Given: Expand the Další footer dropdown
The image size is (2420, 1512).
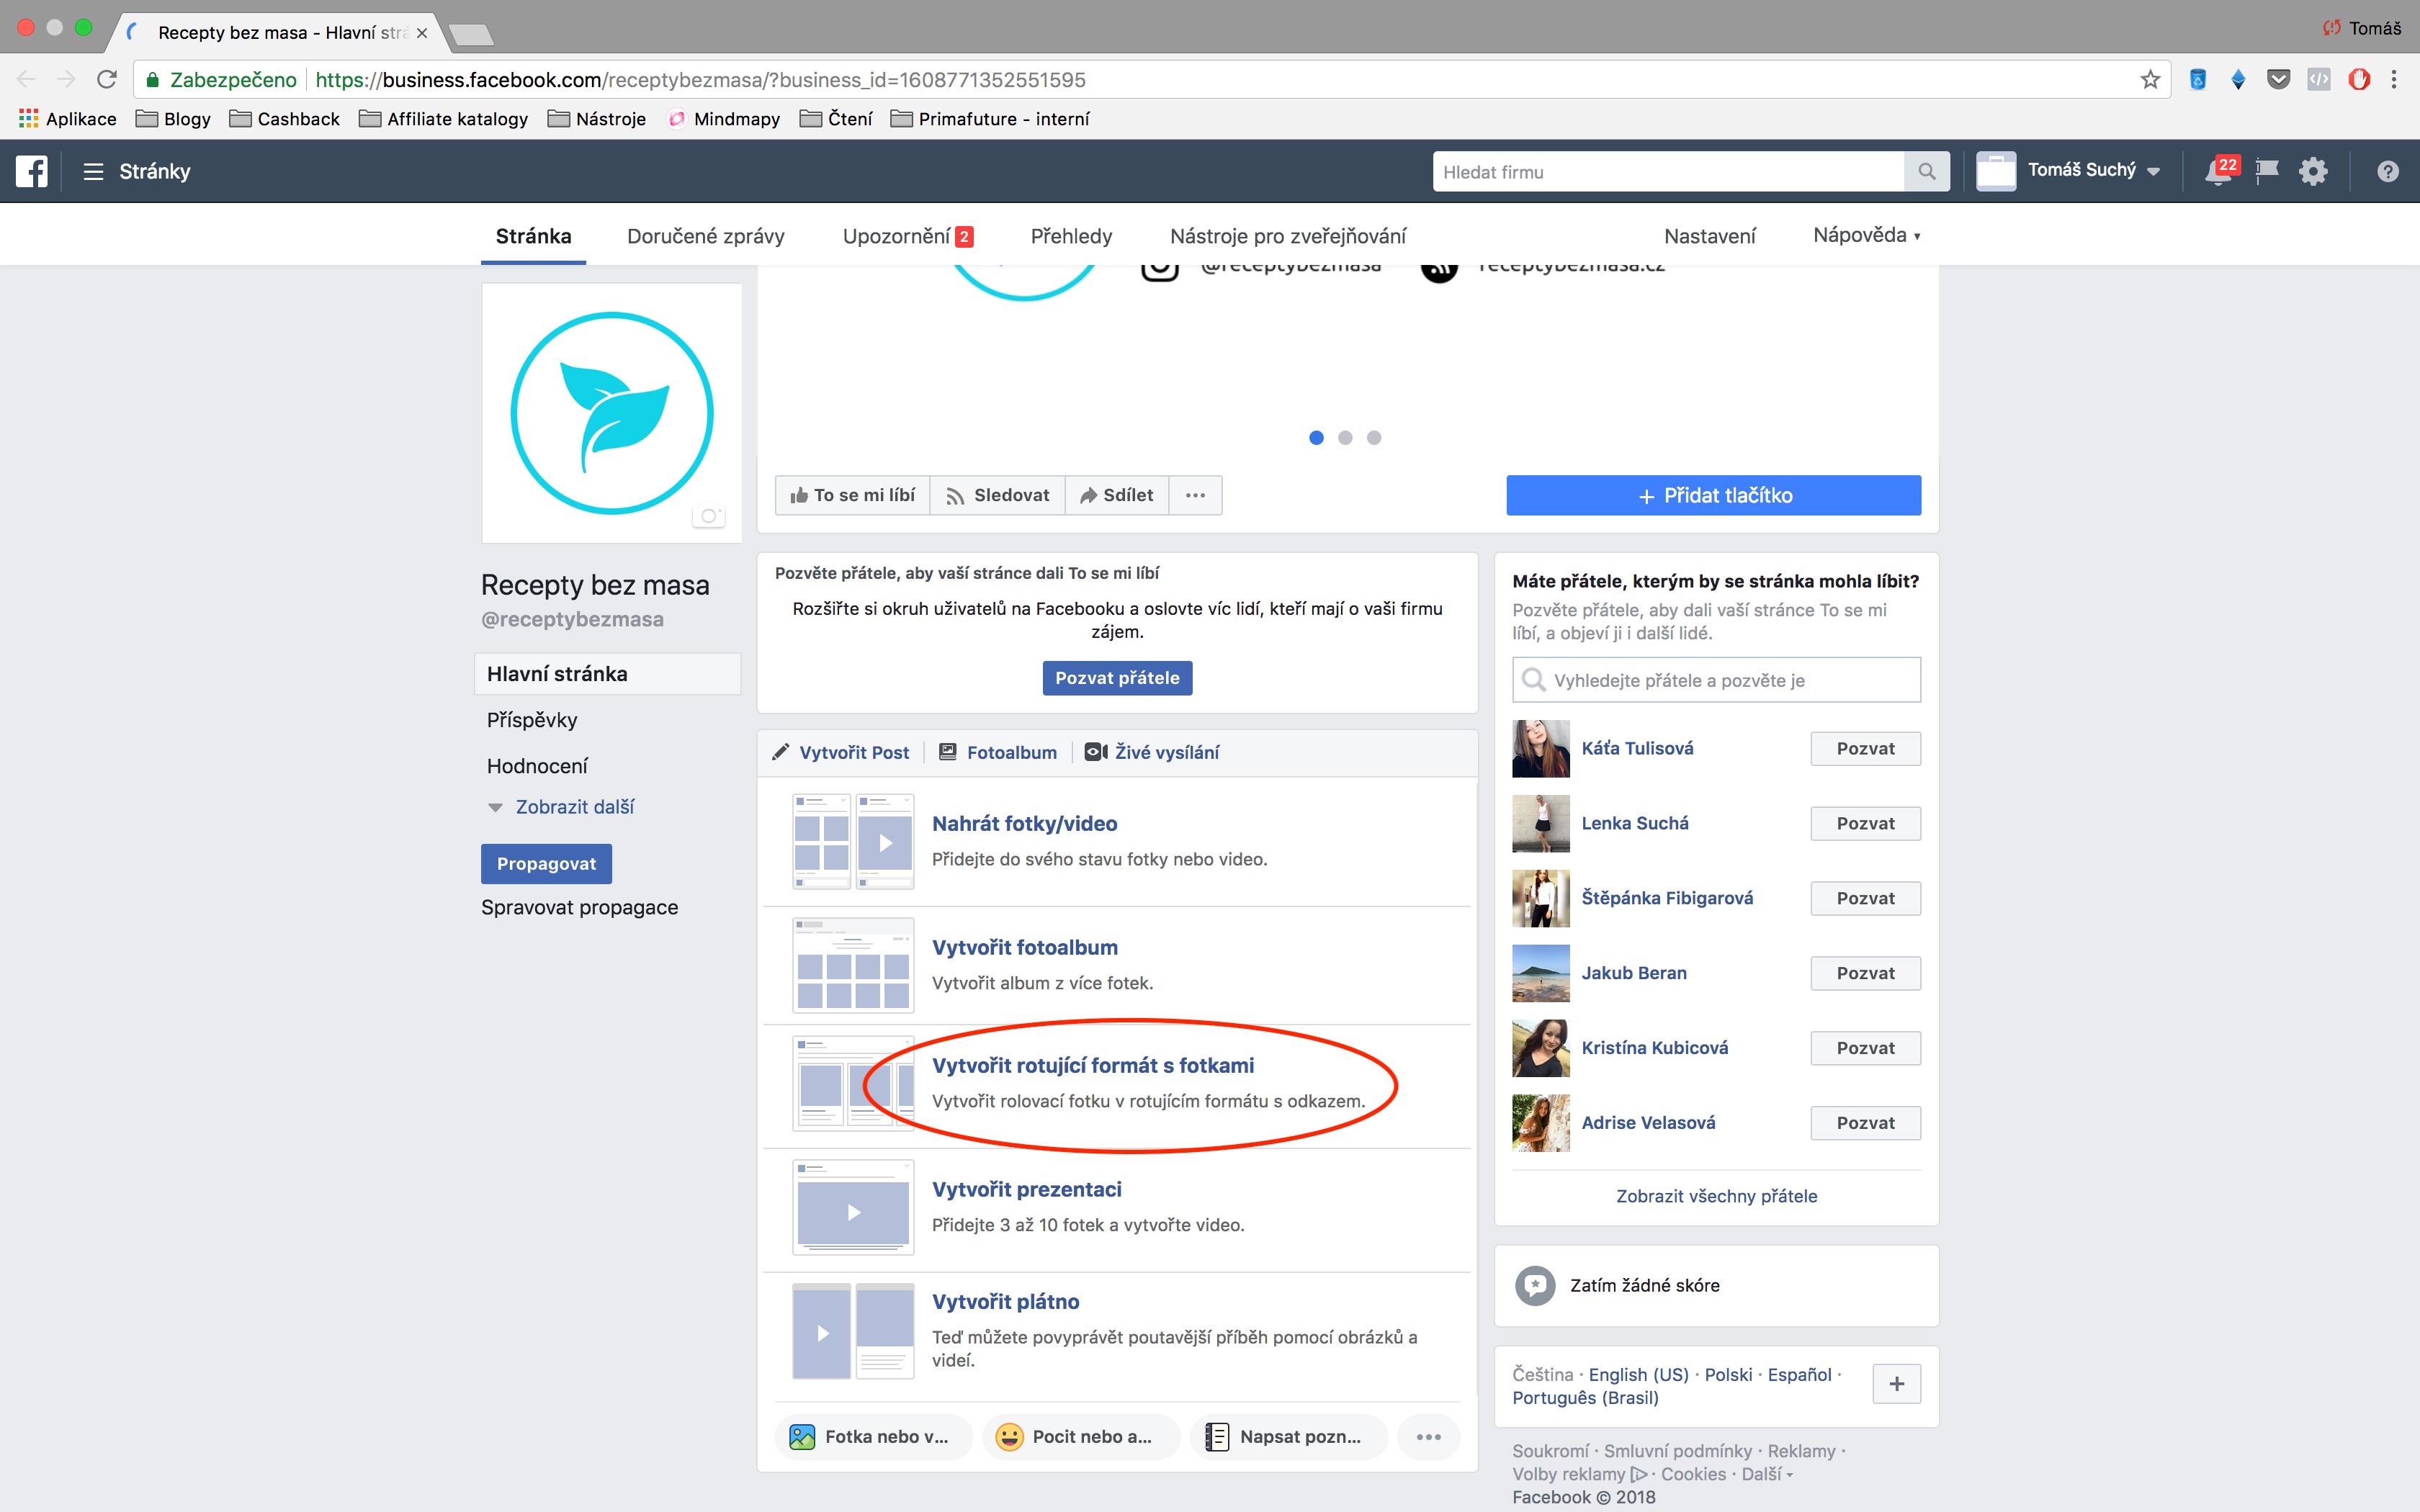Looking at the screenshot, I should 1766,1474.
